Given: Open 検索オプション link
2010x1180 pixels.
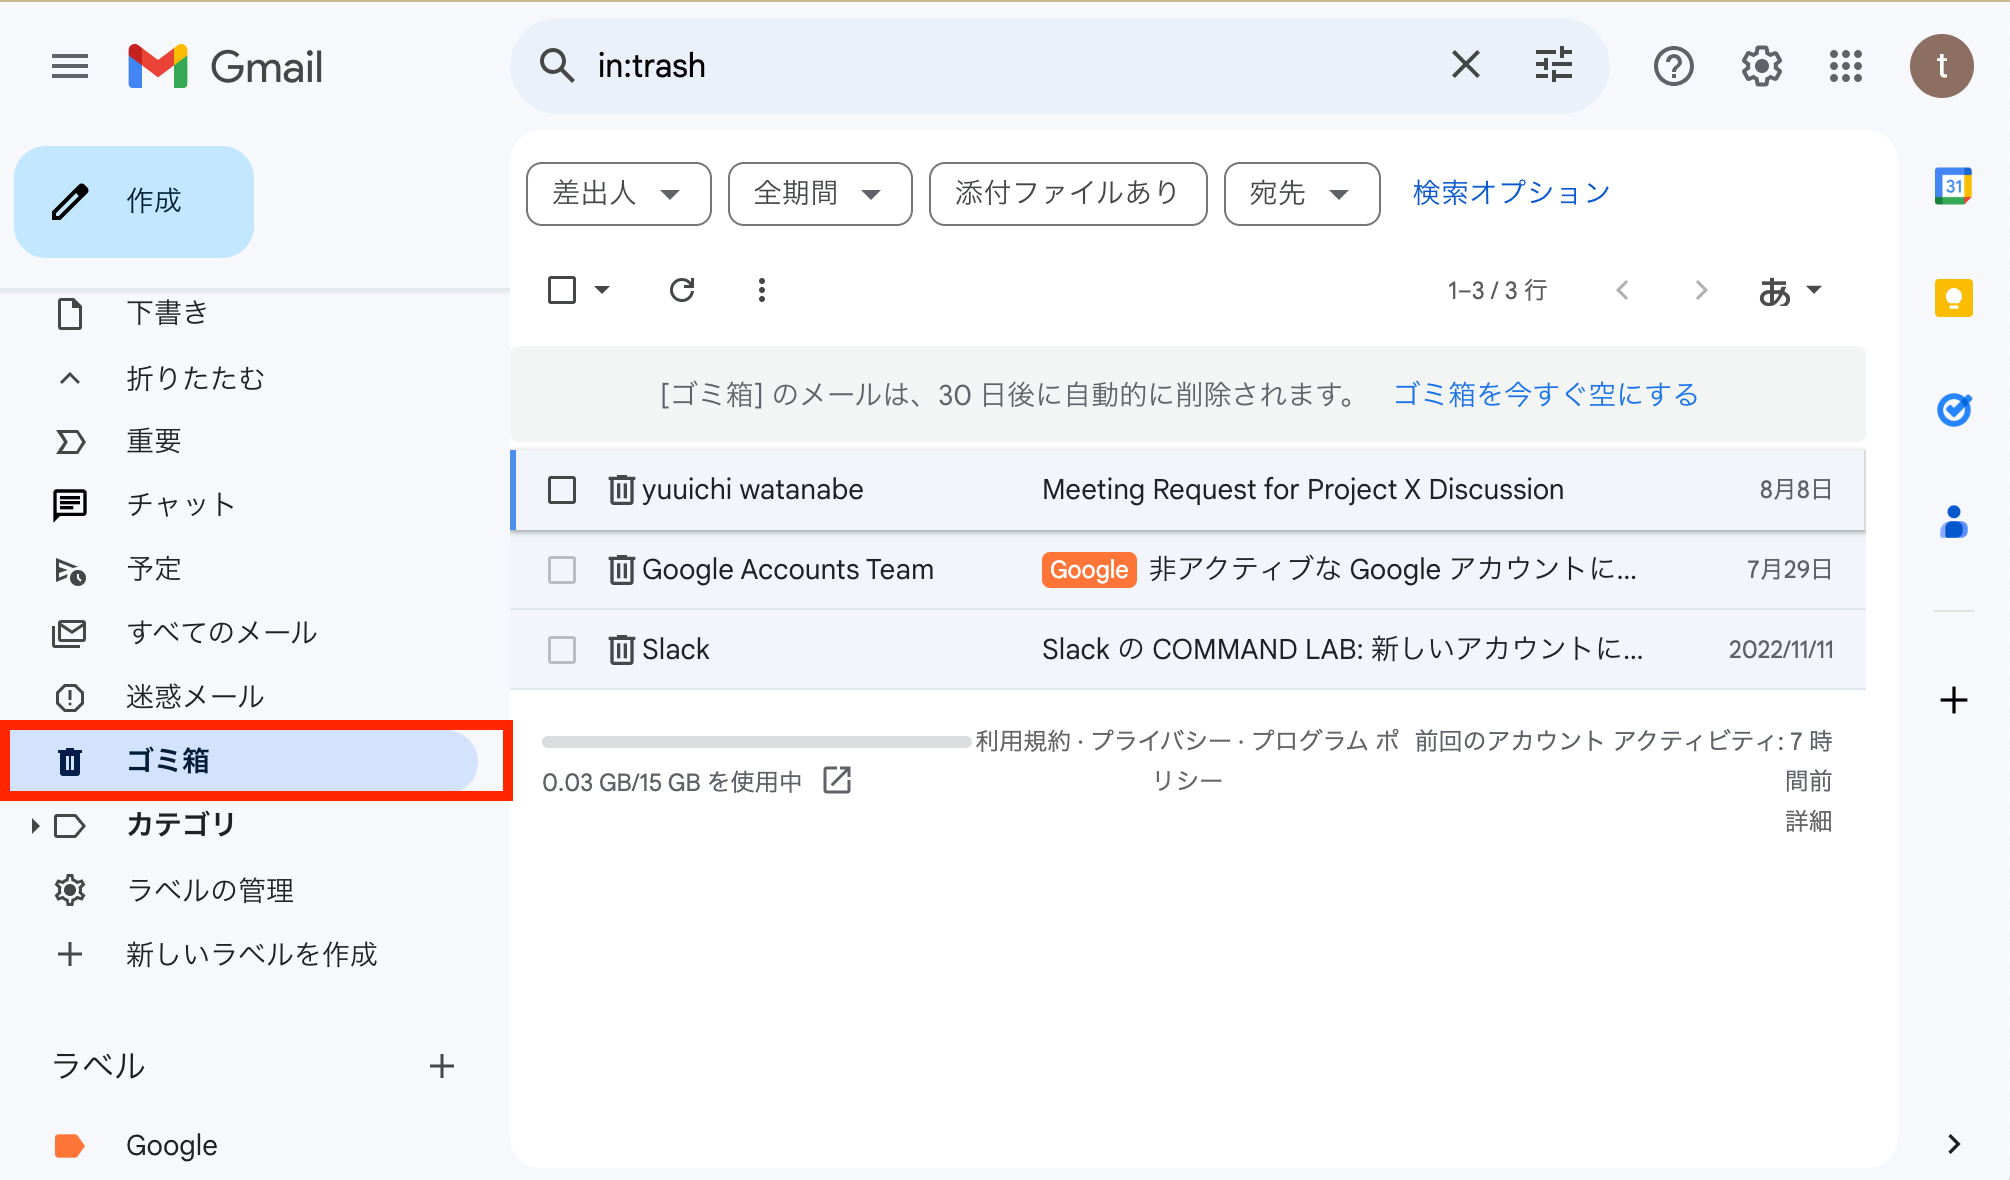Looking at the screenshot, I should [1511, 192].
